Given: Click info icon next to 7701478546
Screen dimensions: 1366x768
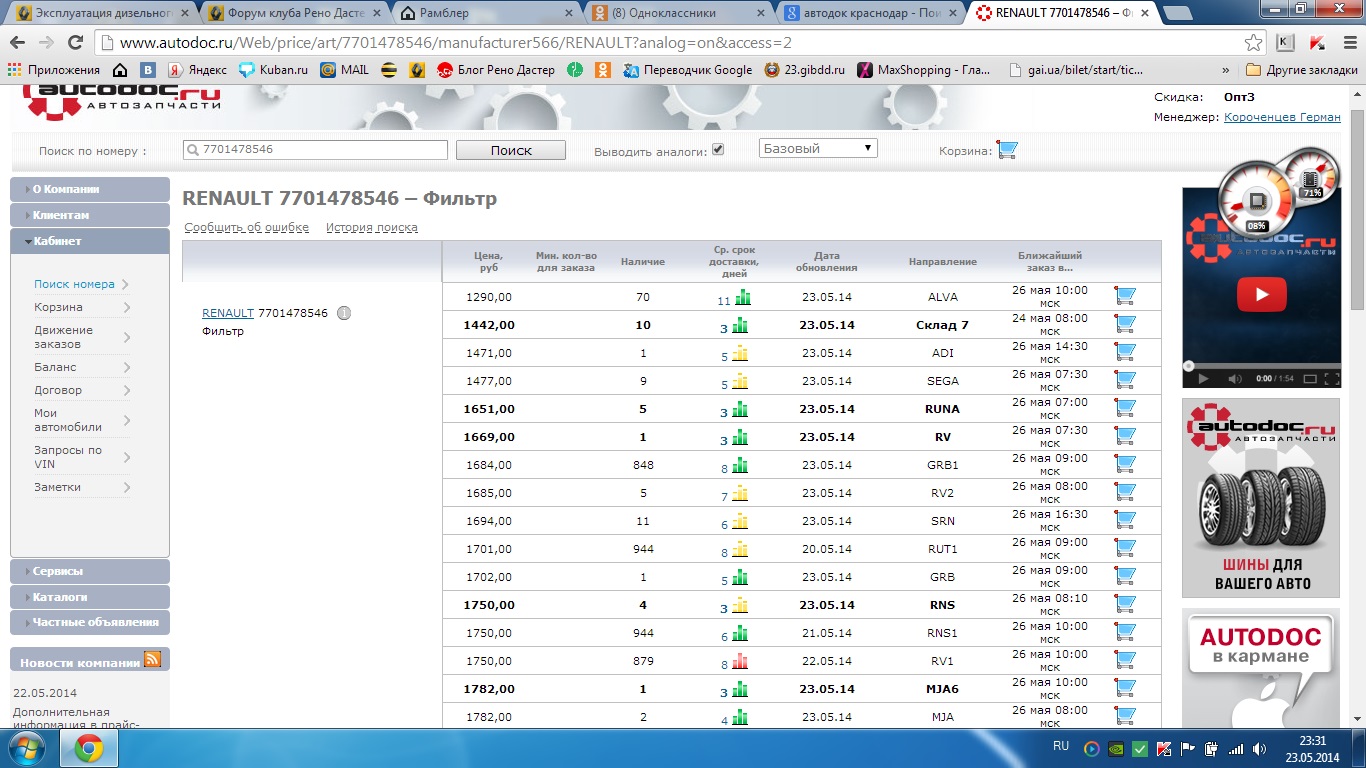Looking at the screenshot, I should point(344,313).
